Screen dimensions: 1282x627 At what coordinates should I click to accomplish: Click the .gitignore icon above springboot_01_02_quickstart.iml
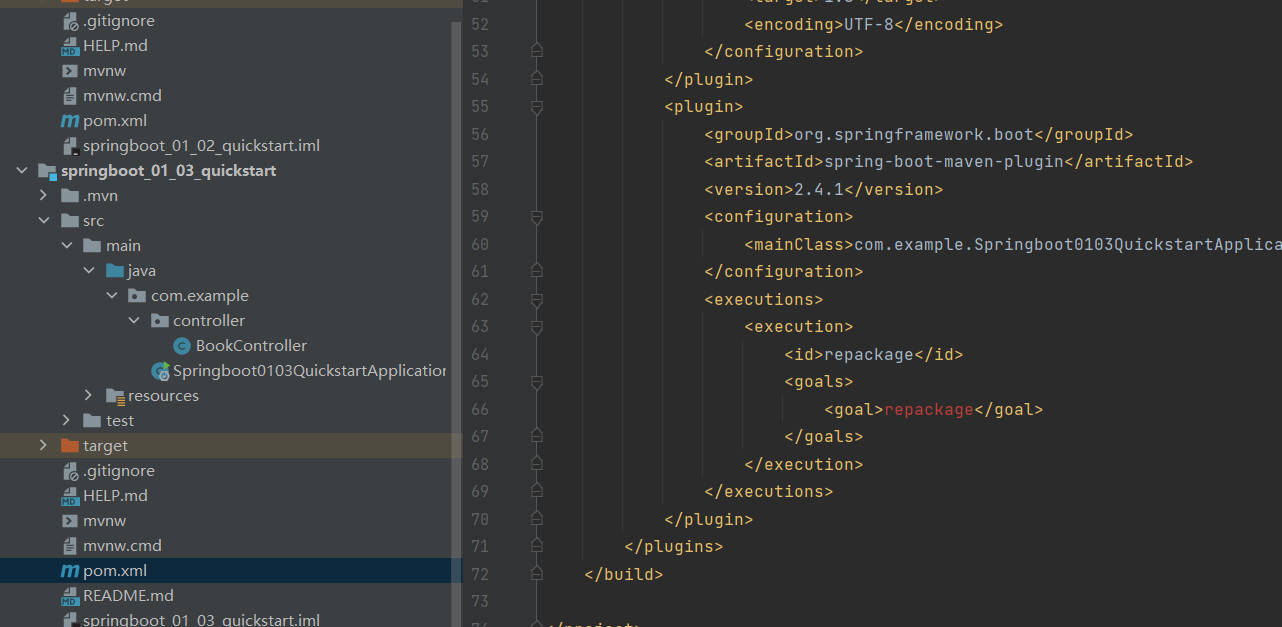pos(70,21)
